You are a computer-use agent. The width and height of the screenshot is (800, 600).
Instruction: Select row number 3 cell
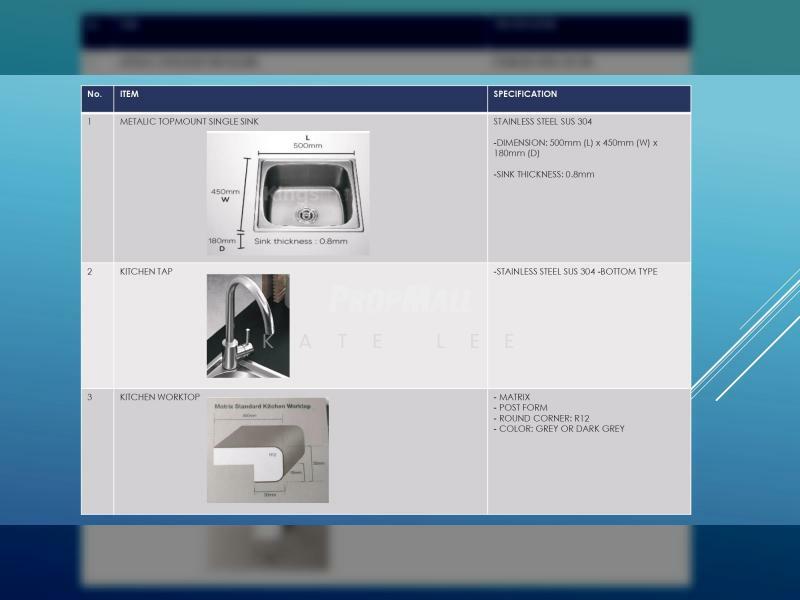click(x=90, y=398)
